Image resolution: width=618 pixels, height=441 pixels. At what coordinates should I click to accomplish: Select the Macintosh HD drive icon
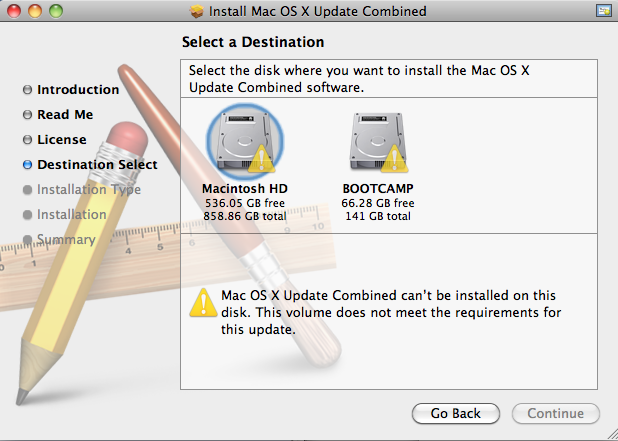point(243,142)
